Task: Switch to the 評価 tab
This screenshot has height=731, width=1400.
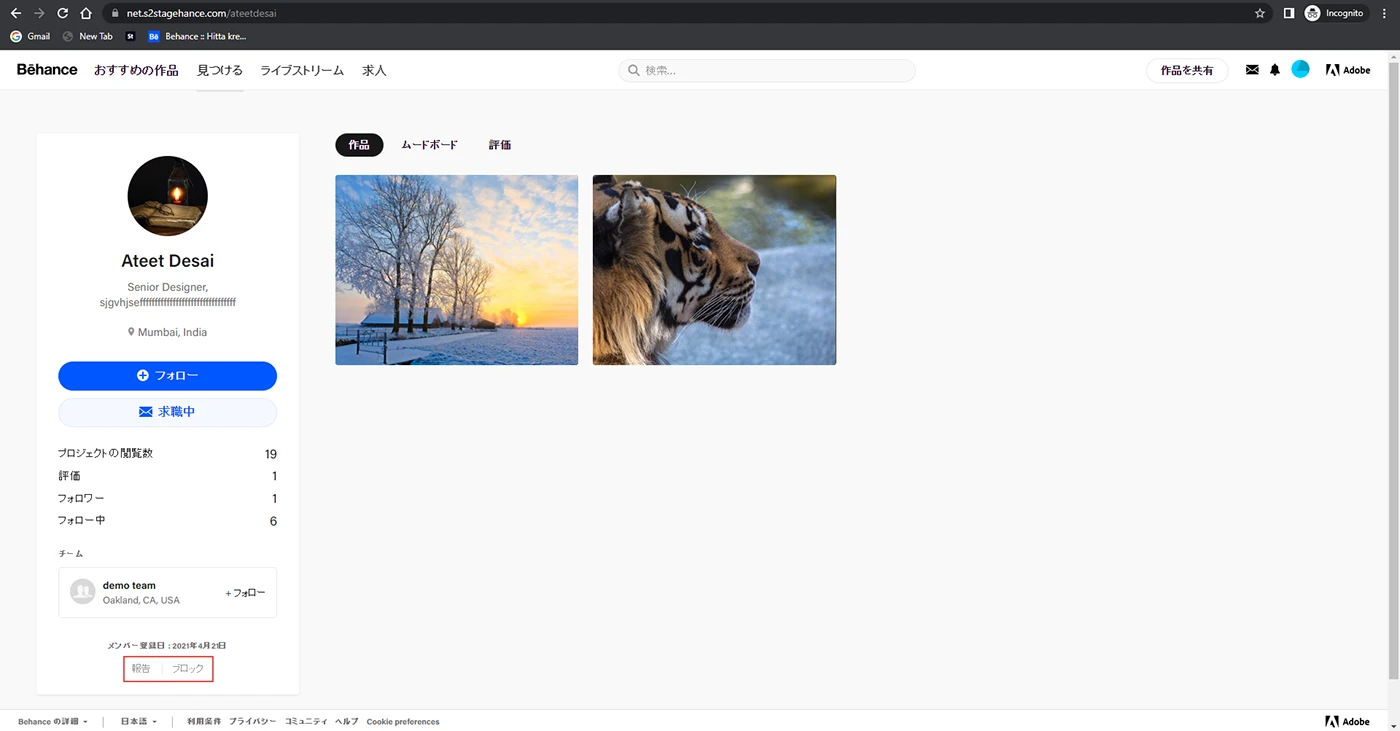Action: [x=500, y=145]
